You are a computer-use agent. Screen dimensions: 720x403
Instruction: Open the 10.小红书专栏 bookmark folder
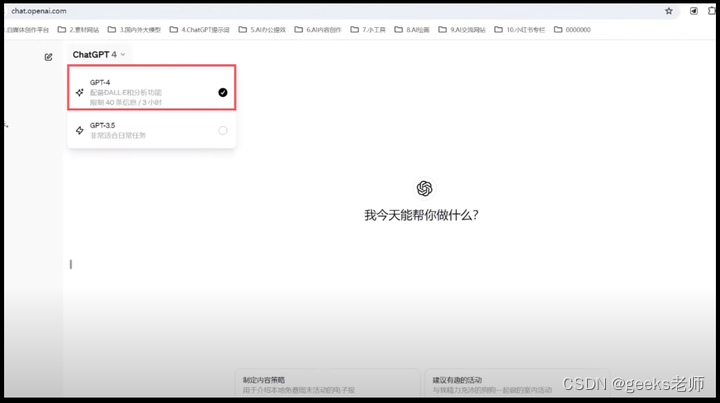[x=520, y=30]
